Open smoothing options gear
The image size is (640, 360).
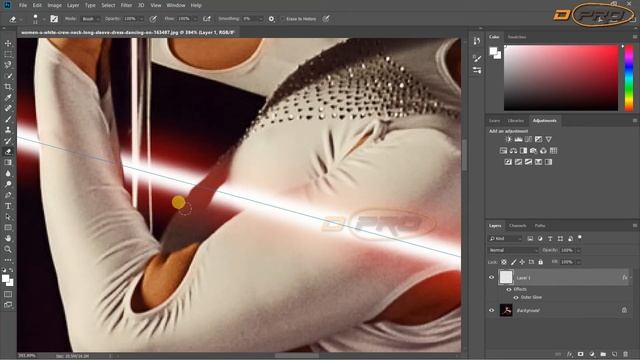tap(271, 19)
